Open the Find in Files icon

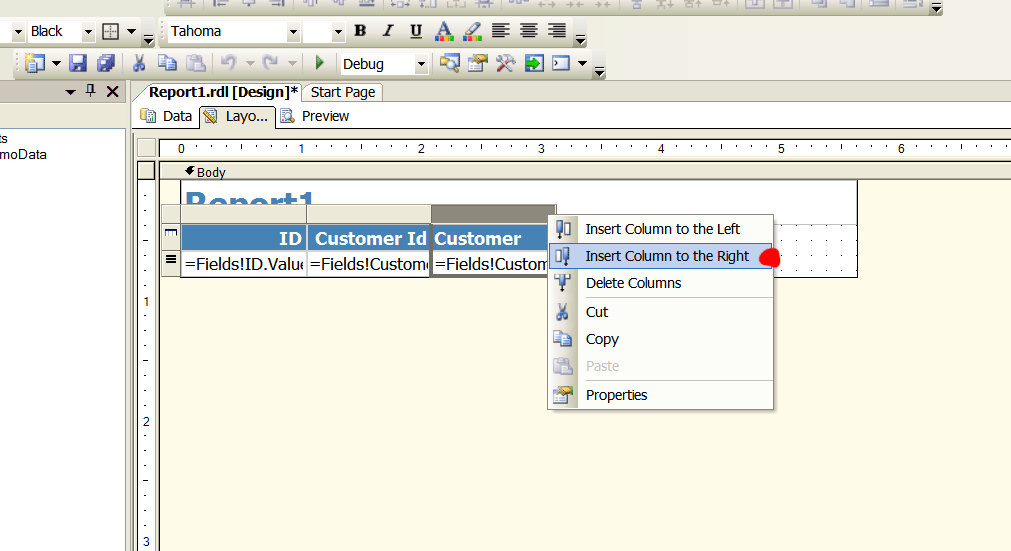[449, 63]
